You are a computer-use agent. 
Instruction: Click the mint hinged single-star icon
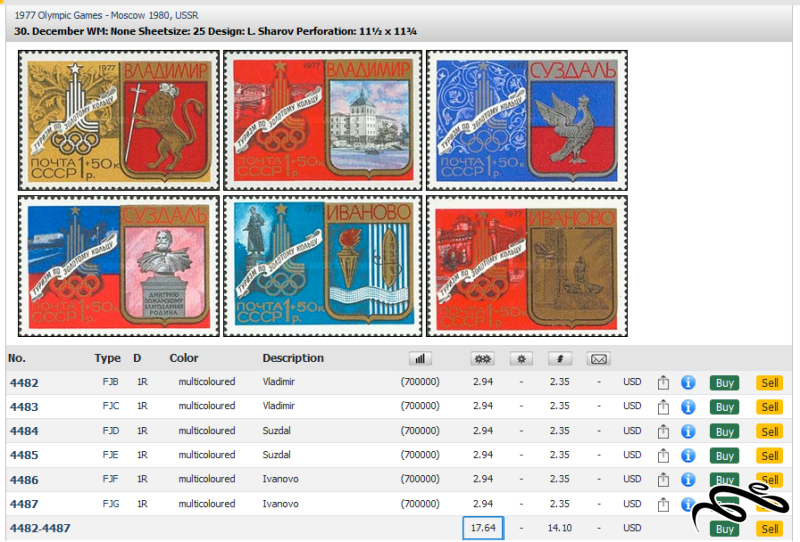tap(521, 359)
